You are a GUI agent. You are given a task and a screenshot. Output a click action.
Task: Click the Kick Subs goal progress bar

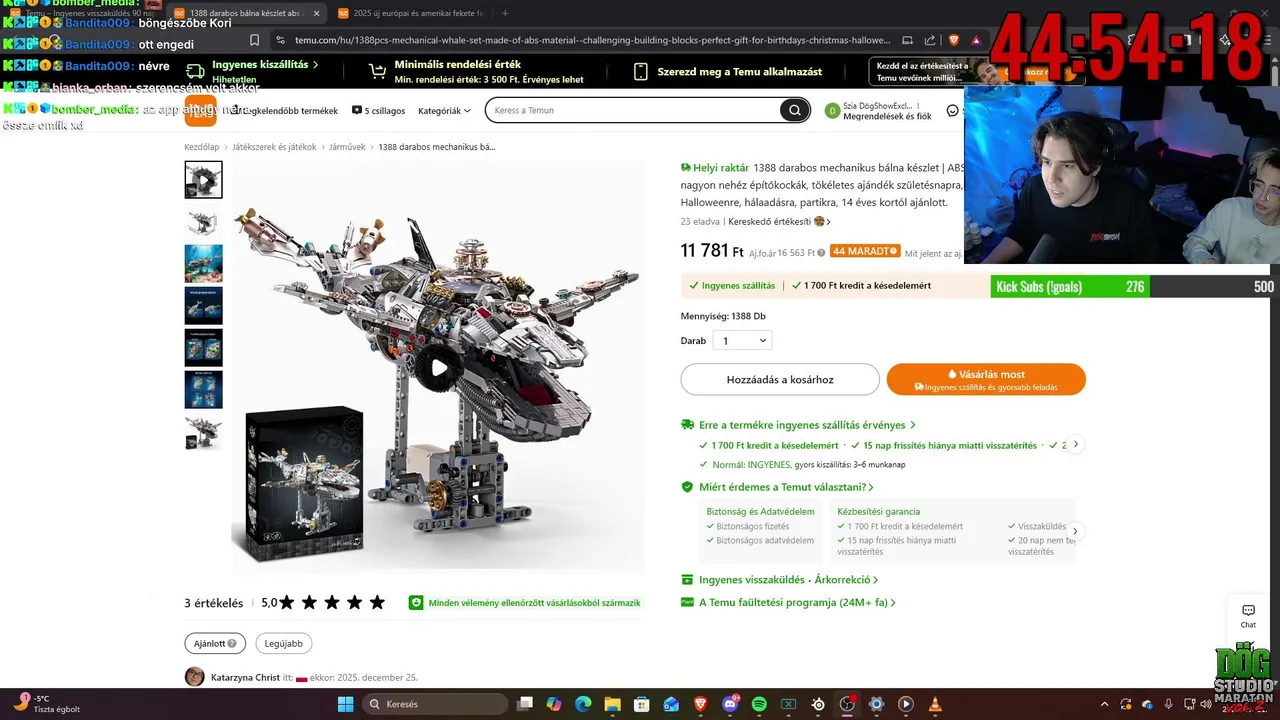[1133, 287]
